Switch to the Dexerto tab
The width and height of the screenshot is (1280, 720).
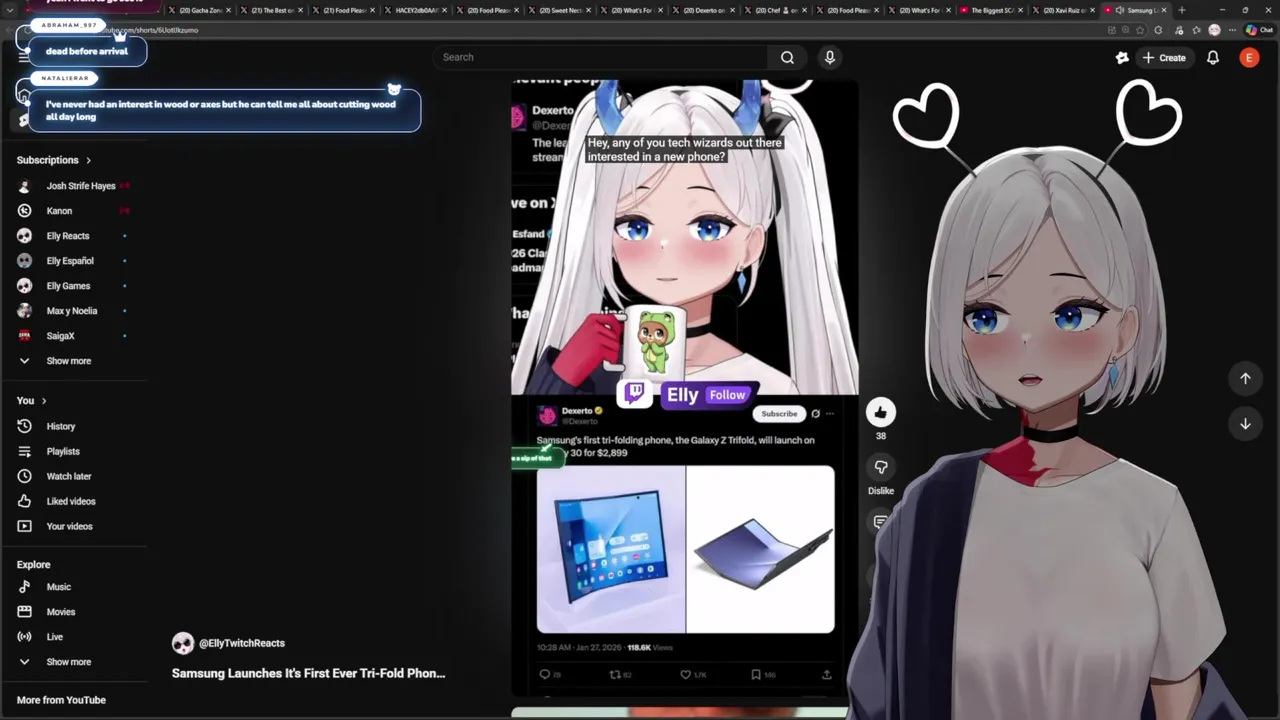tap(704, 10)
